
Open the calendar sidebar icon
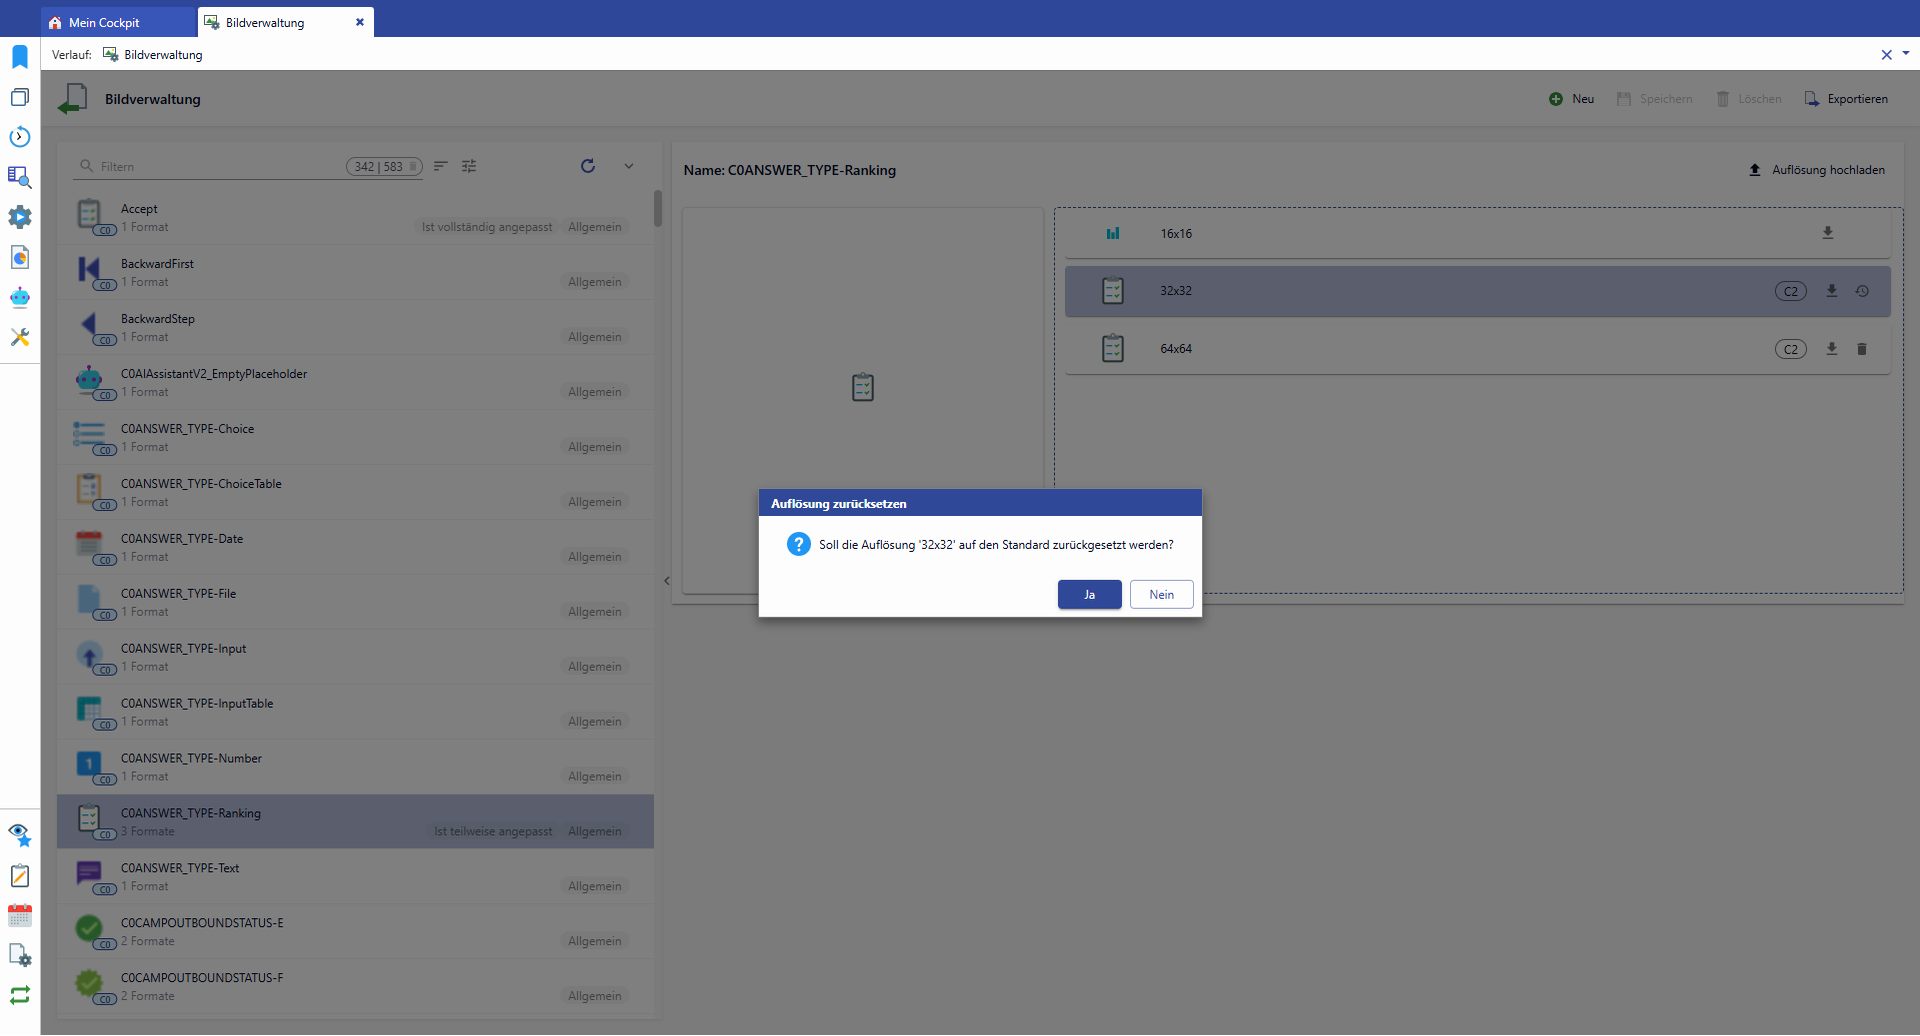[20, 915]
